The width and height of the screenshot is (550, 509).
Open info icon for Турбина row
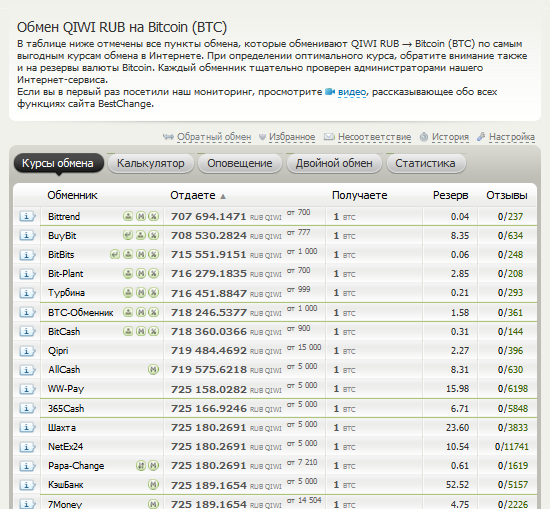(x=27, y=293)
